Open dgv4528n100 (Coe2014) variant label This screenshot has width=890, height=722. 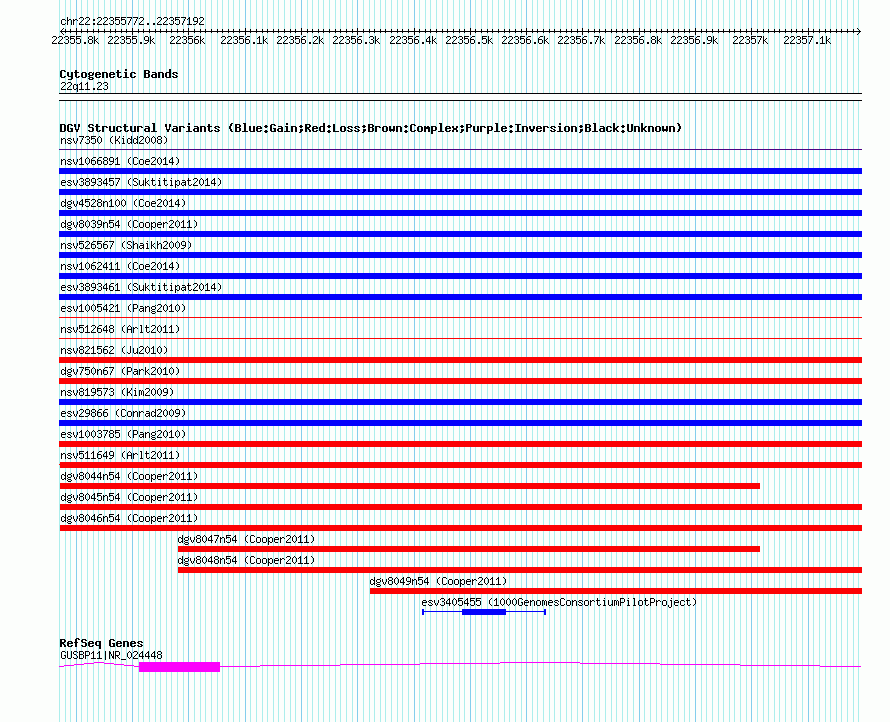point(123,203)
